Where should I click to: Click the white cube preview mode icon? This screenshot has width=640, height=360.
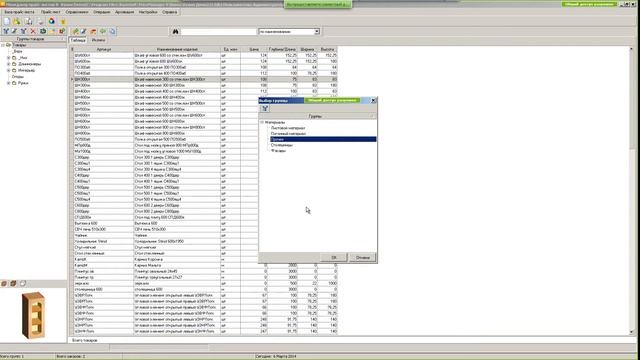(23, 283)
